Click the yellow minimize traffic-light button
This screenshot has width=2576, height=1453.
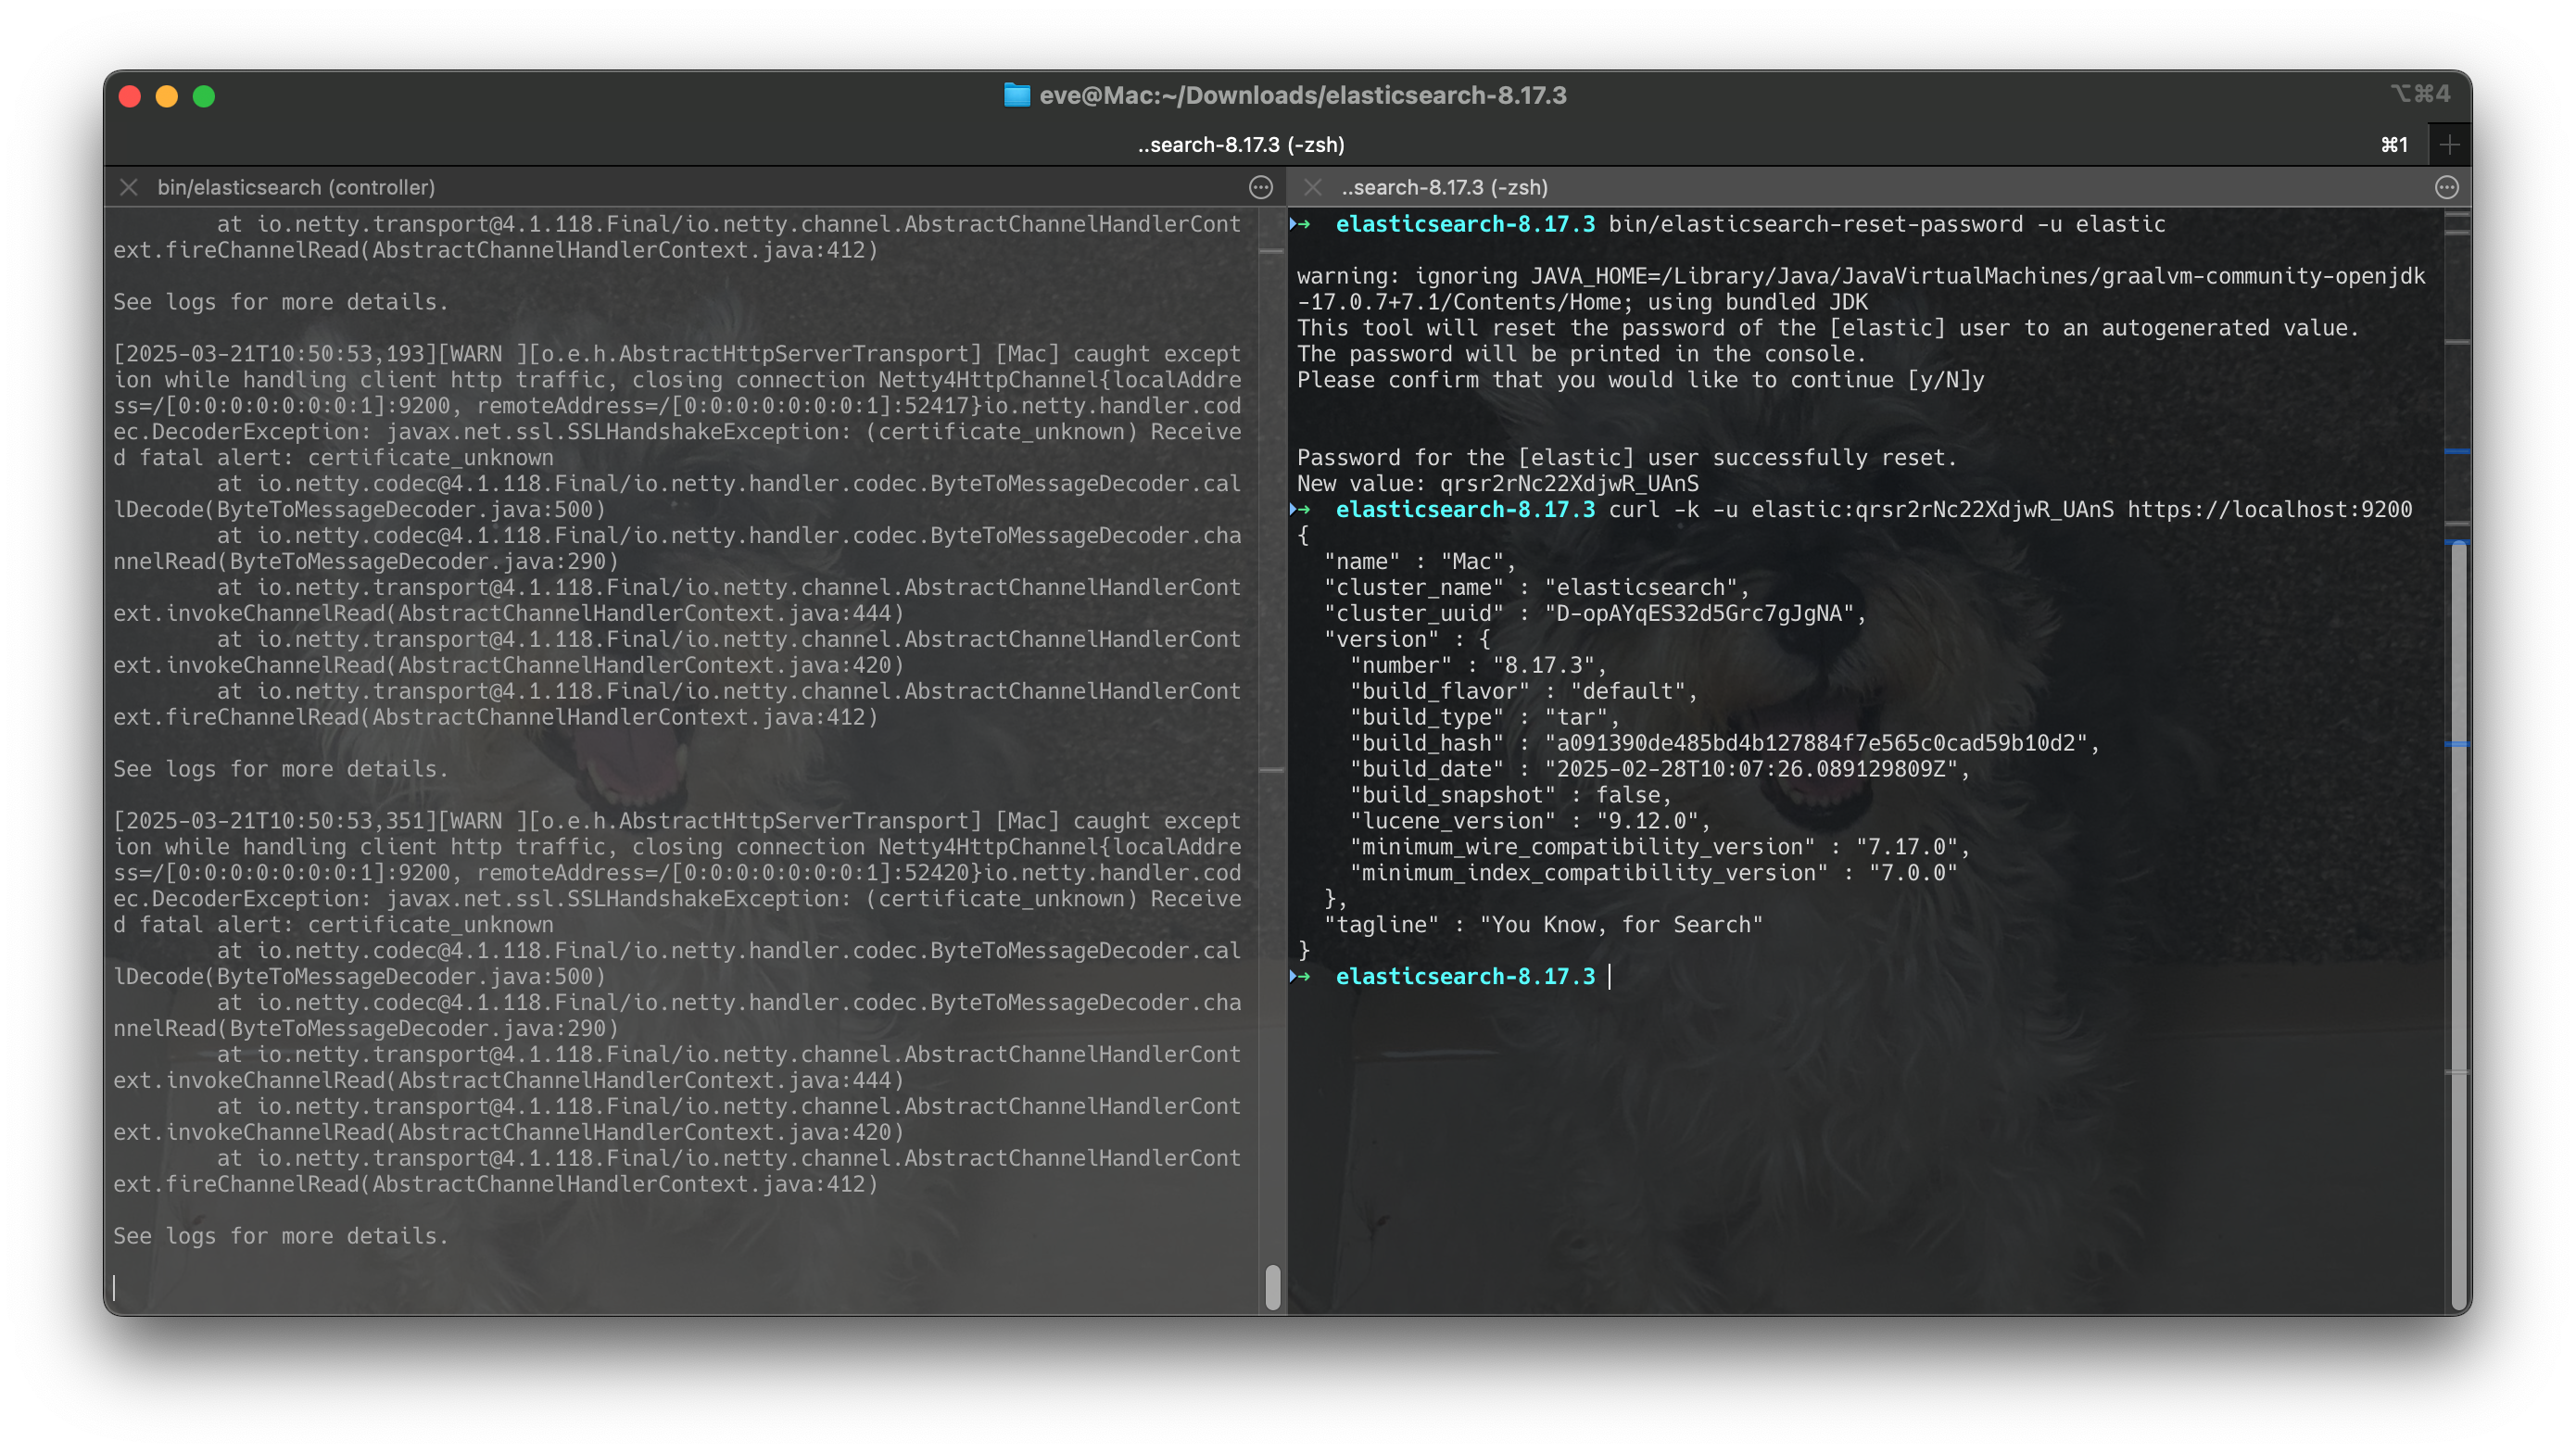pyautogui.click(x=166, y=96)
